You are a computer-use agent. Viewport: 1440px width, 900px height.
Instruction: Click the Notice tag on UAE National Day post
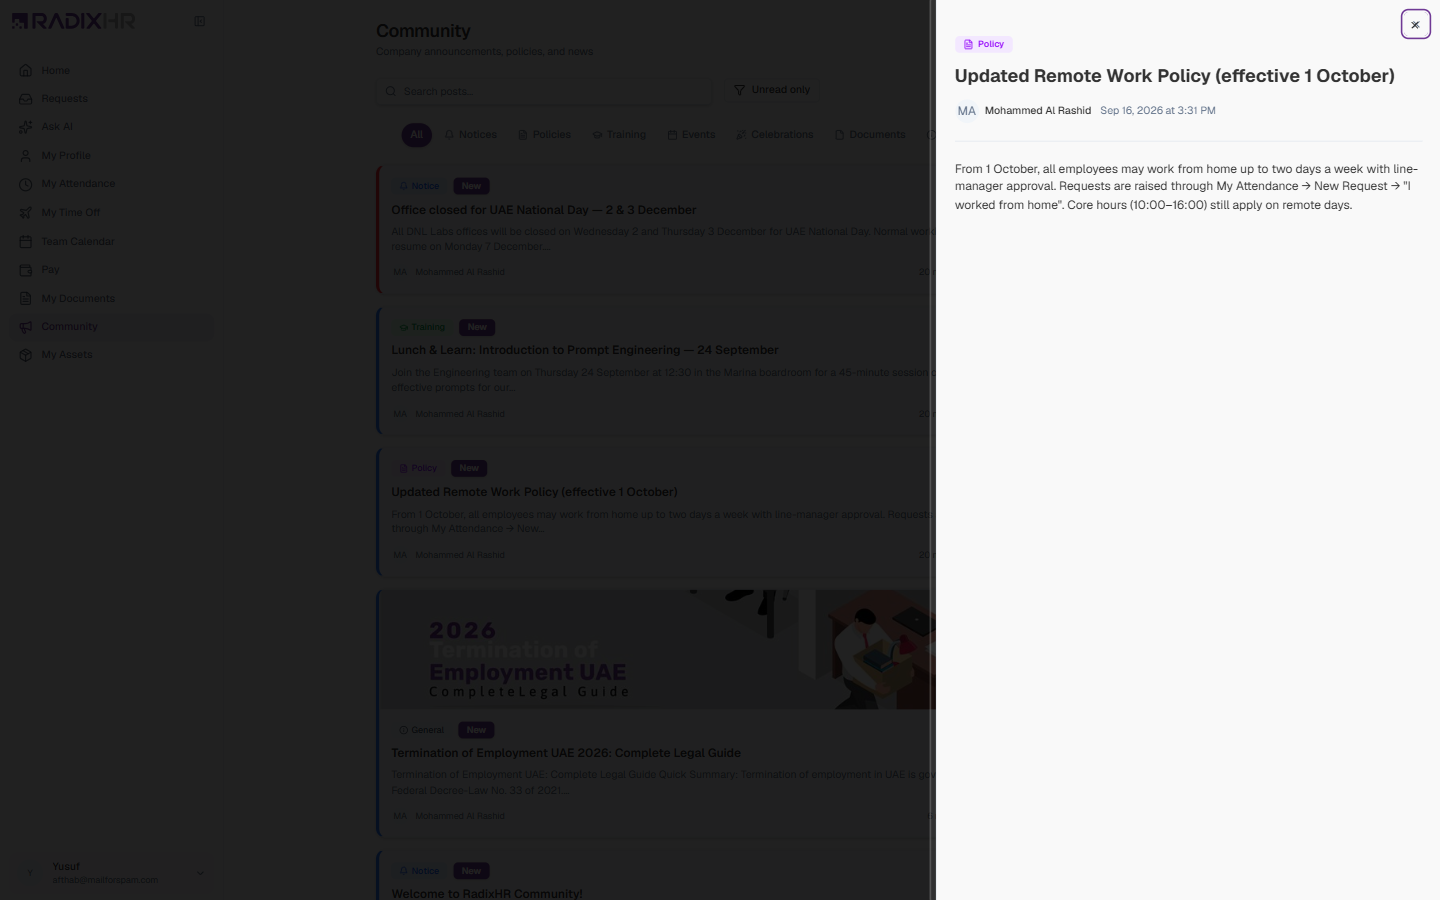(x=419, y=186)
